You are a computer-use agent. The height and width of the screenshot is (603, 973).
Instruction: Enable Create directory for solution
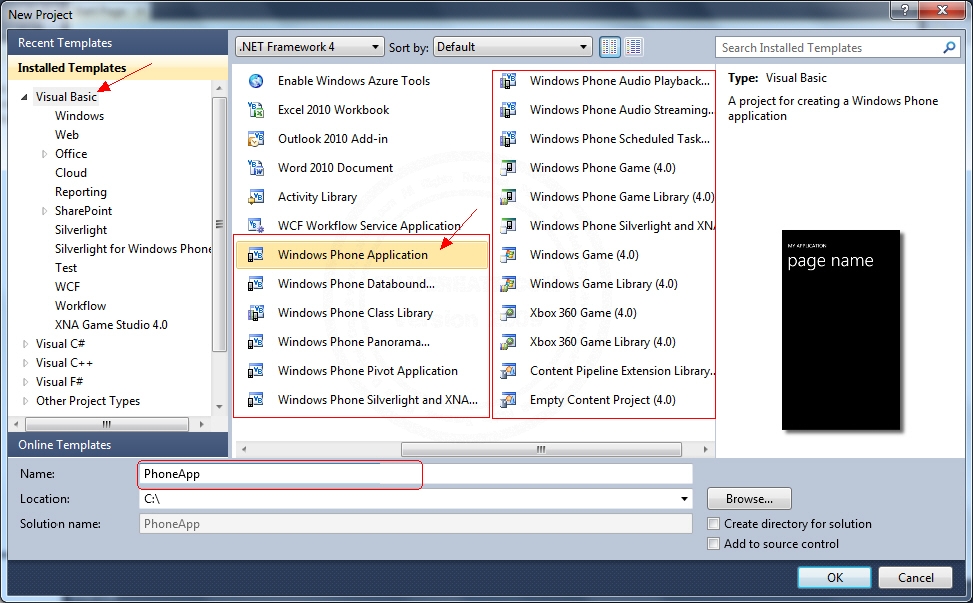714,524
